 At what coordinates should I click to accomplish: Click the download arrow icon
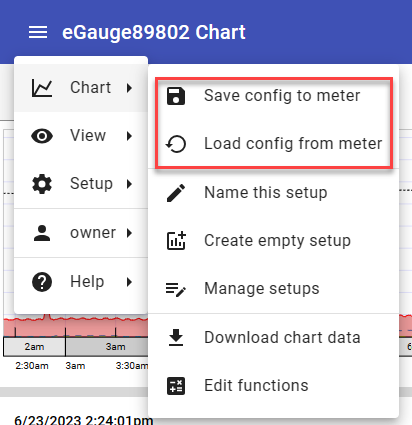point(176,337)
